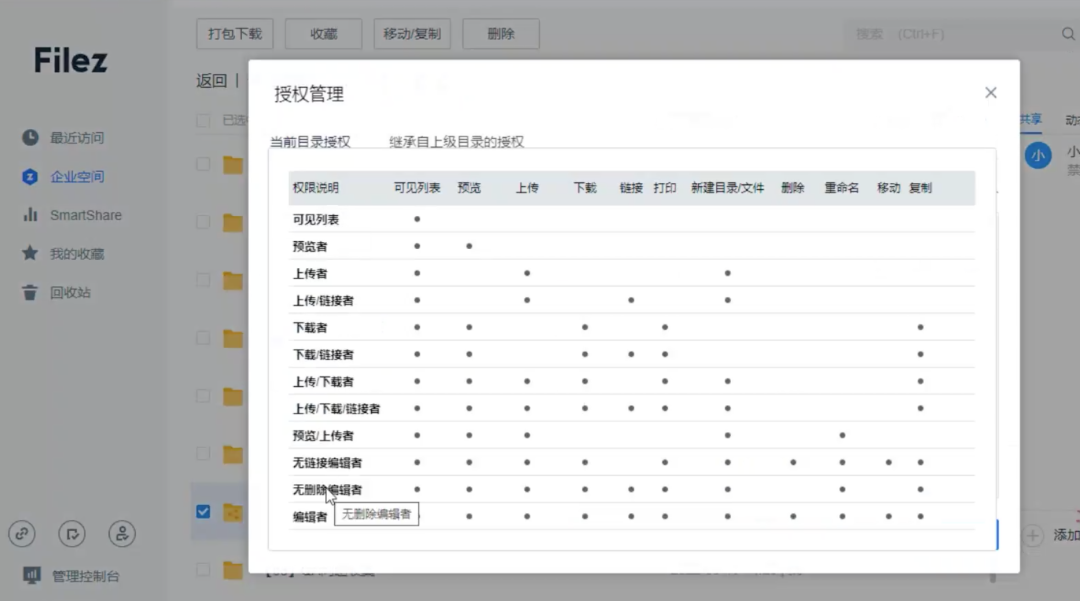Click the 预览/上传者 row label

323,436
